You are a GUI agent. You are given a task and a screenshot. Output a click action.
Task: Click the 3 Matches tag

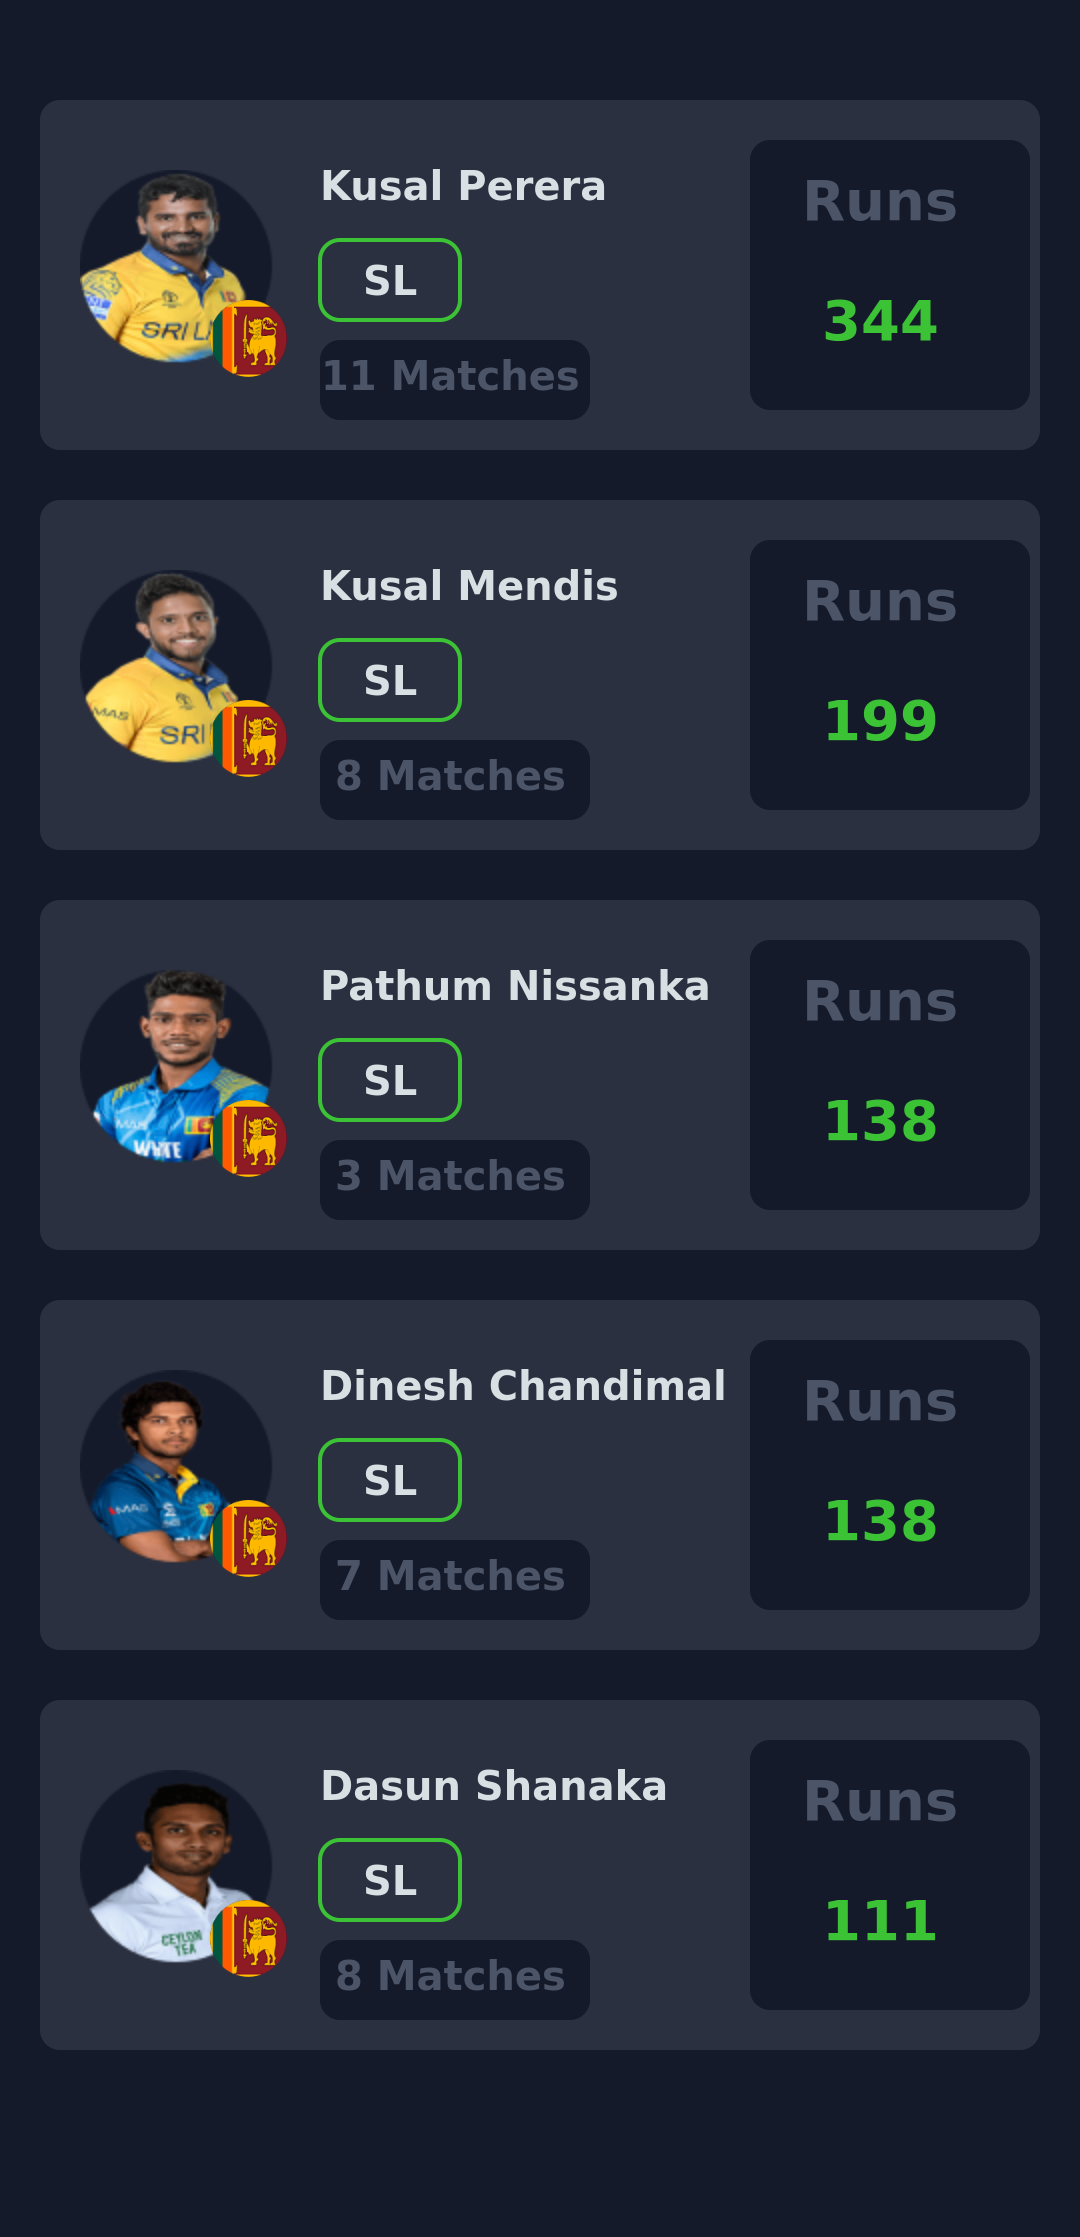coord(455,1180)
